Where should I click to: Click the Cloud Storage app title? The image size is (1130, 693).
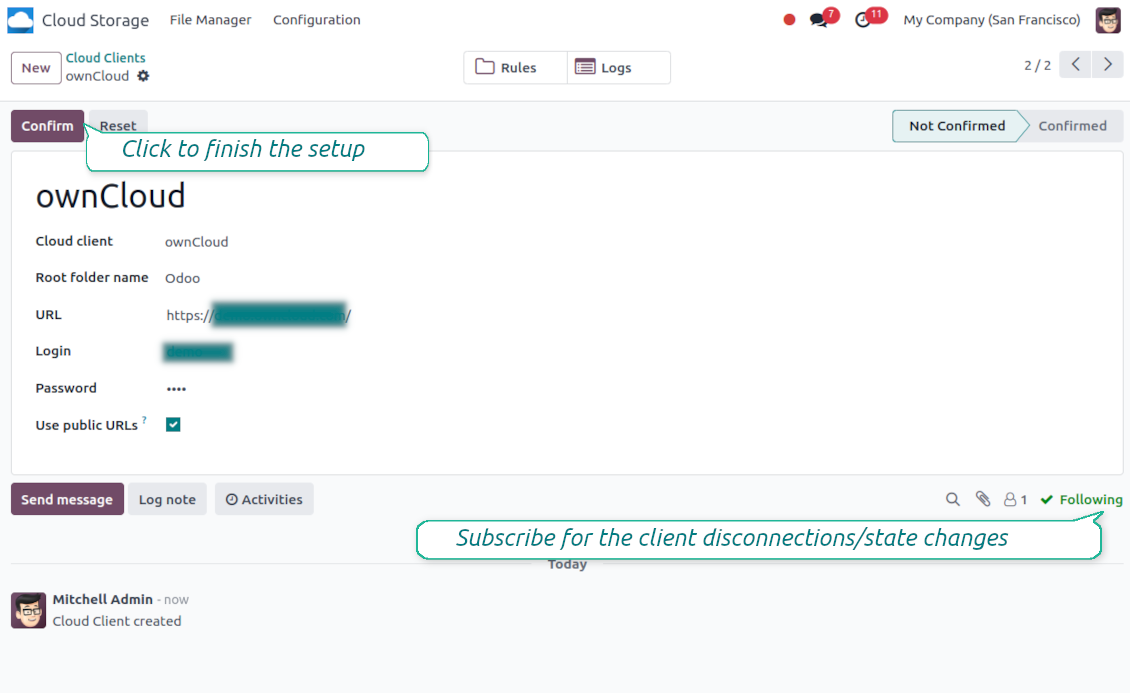pyautogui.click(x=95, y=20)
